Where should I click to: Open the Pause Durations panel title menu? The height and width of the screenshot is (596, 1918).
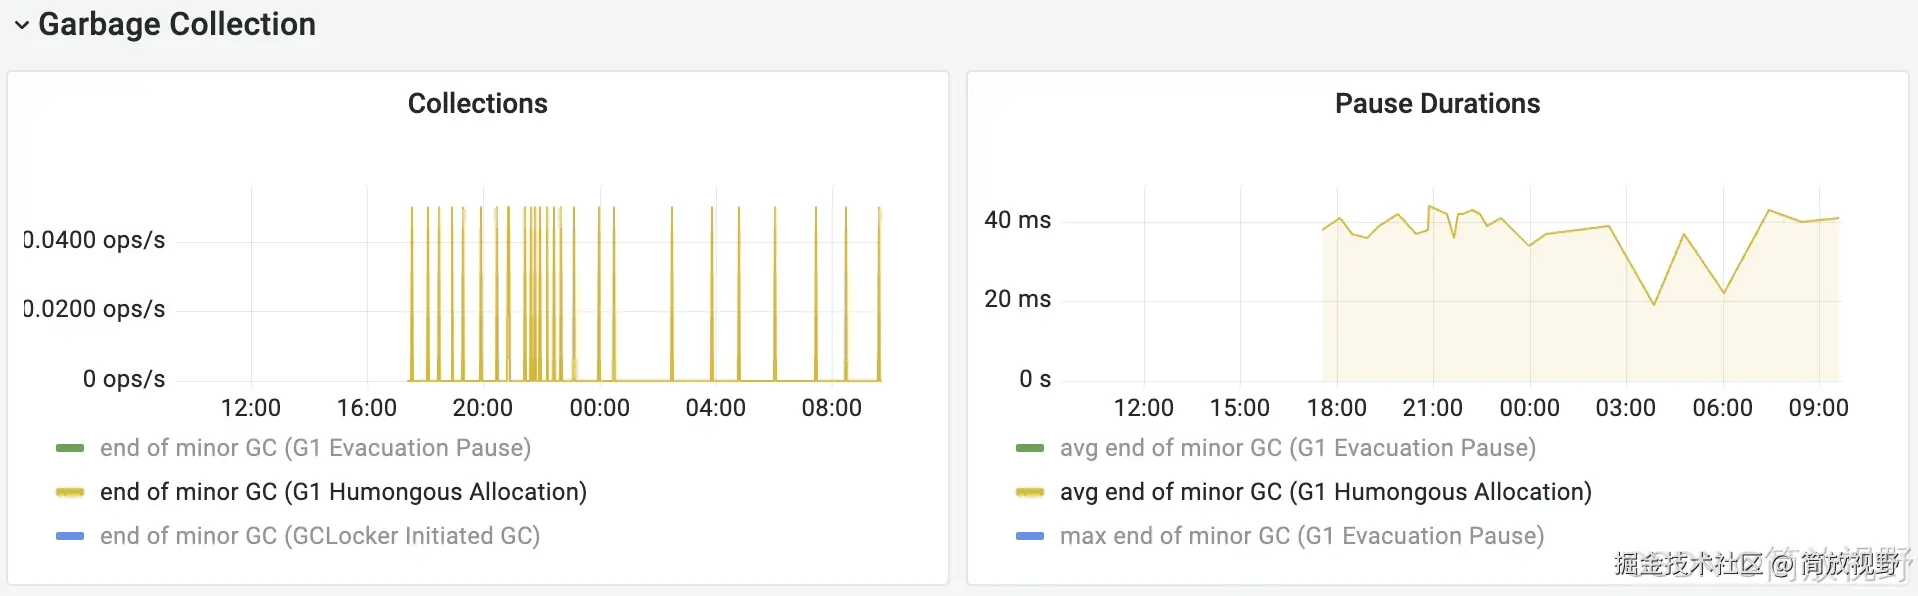pos(1437,104)
